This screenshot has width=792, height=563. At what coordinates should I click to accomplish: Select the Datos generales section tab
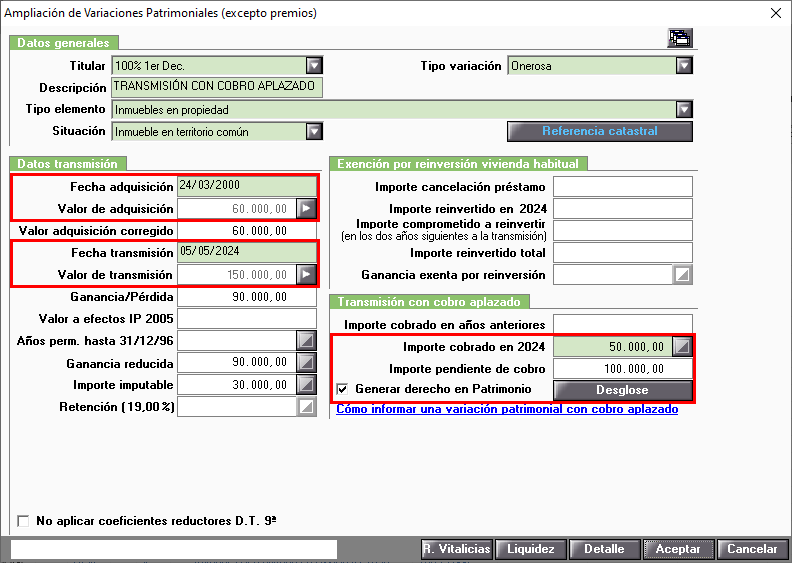click(x=64, y=42)
